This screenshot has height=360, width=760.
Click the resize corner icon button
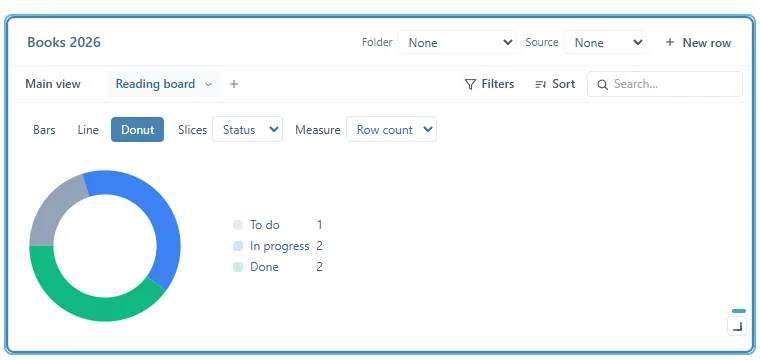tap(737, 326)
